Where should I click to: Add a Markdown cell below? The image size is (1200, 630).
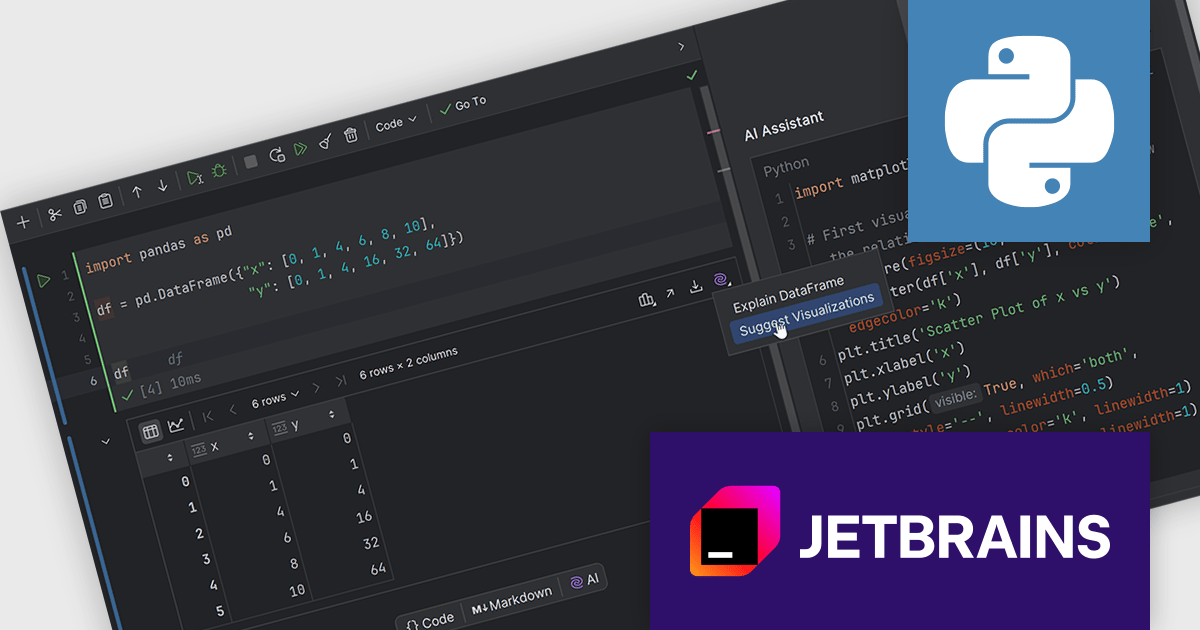tap(511, 600)
